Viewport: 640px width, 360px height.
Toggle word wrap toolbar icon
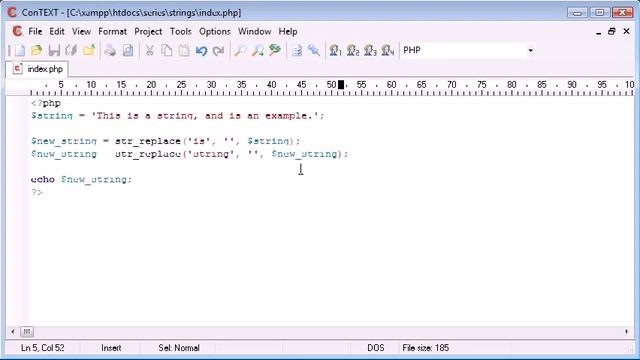tap(297, 51)
